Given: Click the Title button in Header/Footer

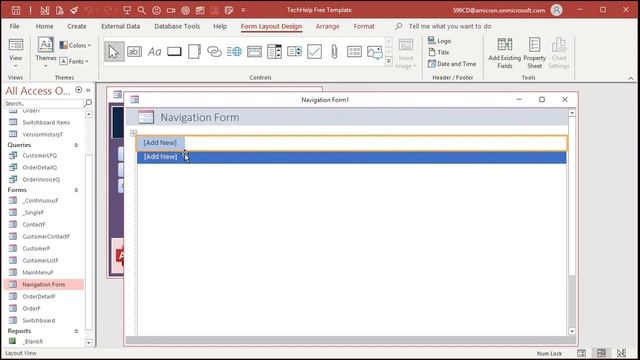Looking at the screenshot, I should (x=439, y=52).
